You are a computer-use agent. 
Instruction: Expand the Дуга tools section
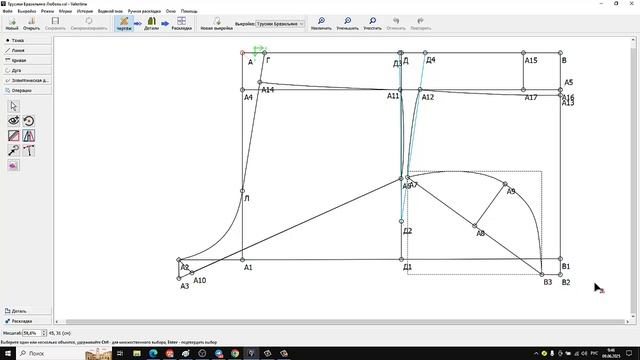coord(27,70)
